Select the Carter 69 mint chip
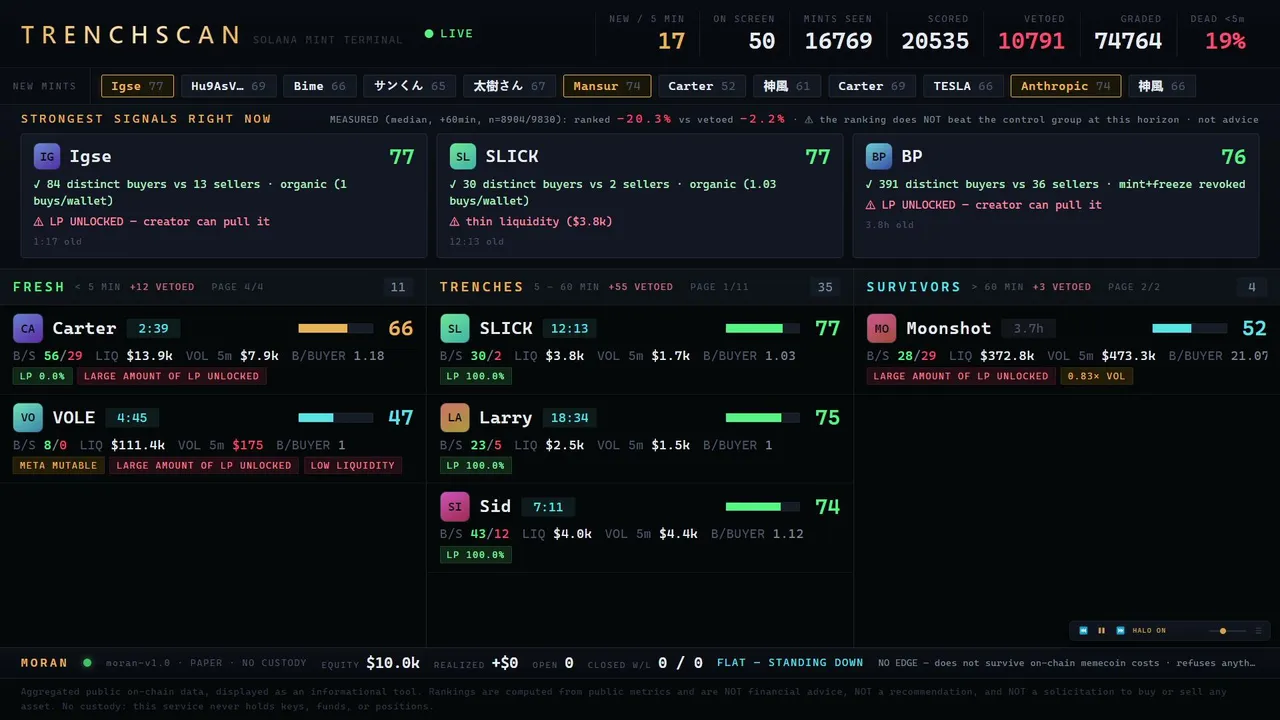This screenshot has width=1280, height=720. (x=872, y=86)
